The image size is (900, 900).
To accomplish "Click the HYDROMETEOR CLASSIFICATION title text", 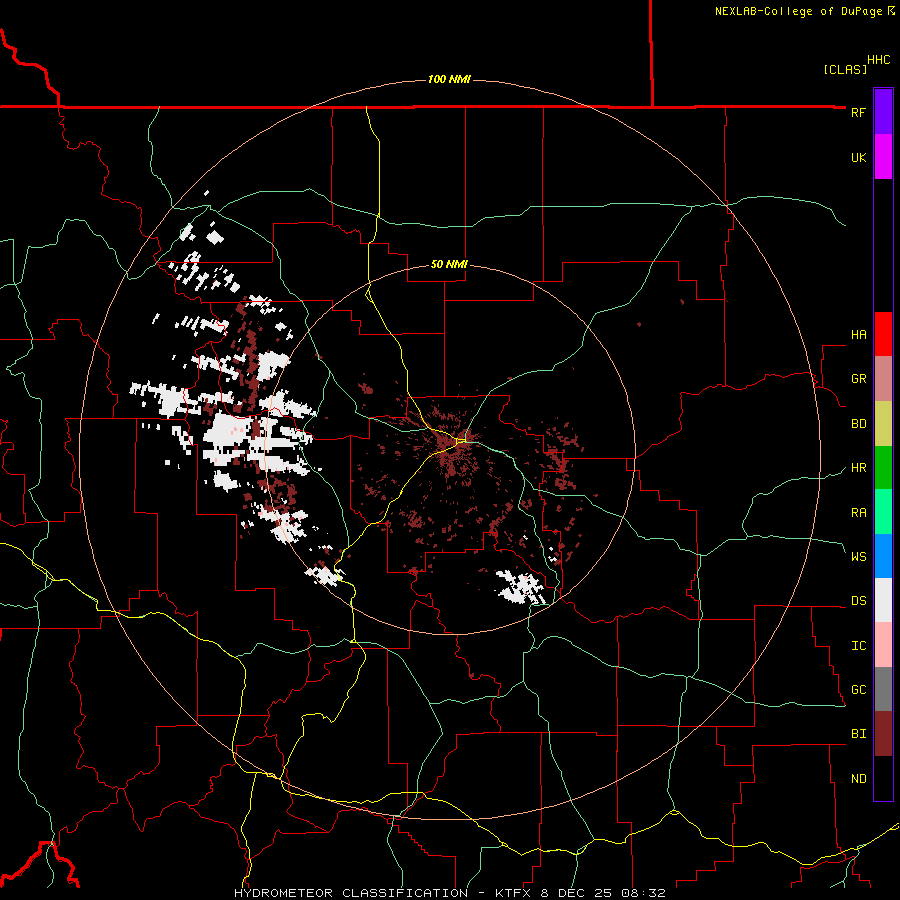I will coord(351,893).
